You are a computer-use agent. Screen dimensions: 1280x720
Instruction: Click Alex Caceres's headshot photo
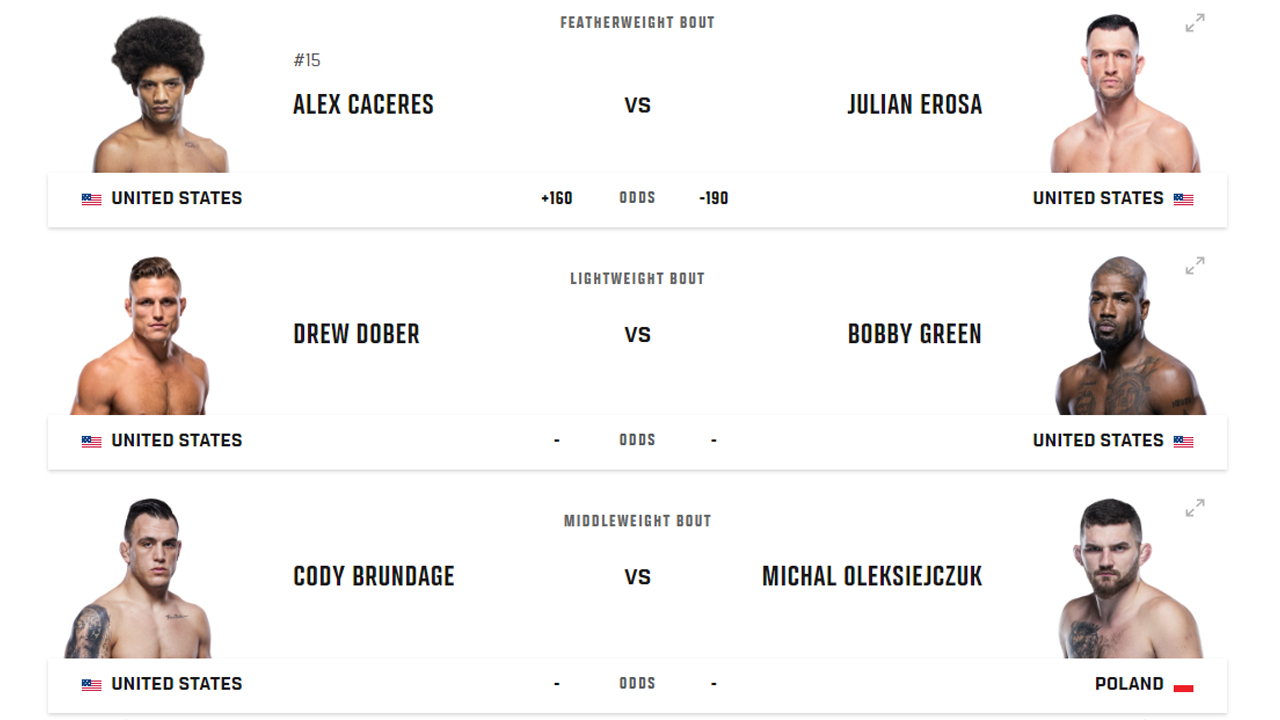click(x=160, y=95)
